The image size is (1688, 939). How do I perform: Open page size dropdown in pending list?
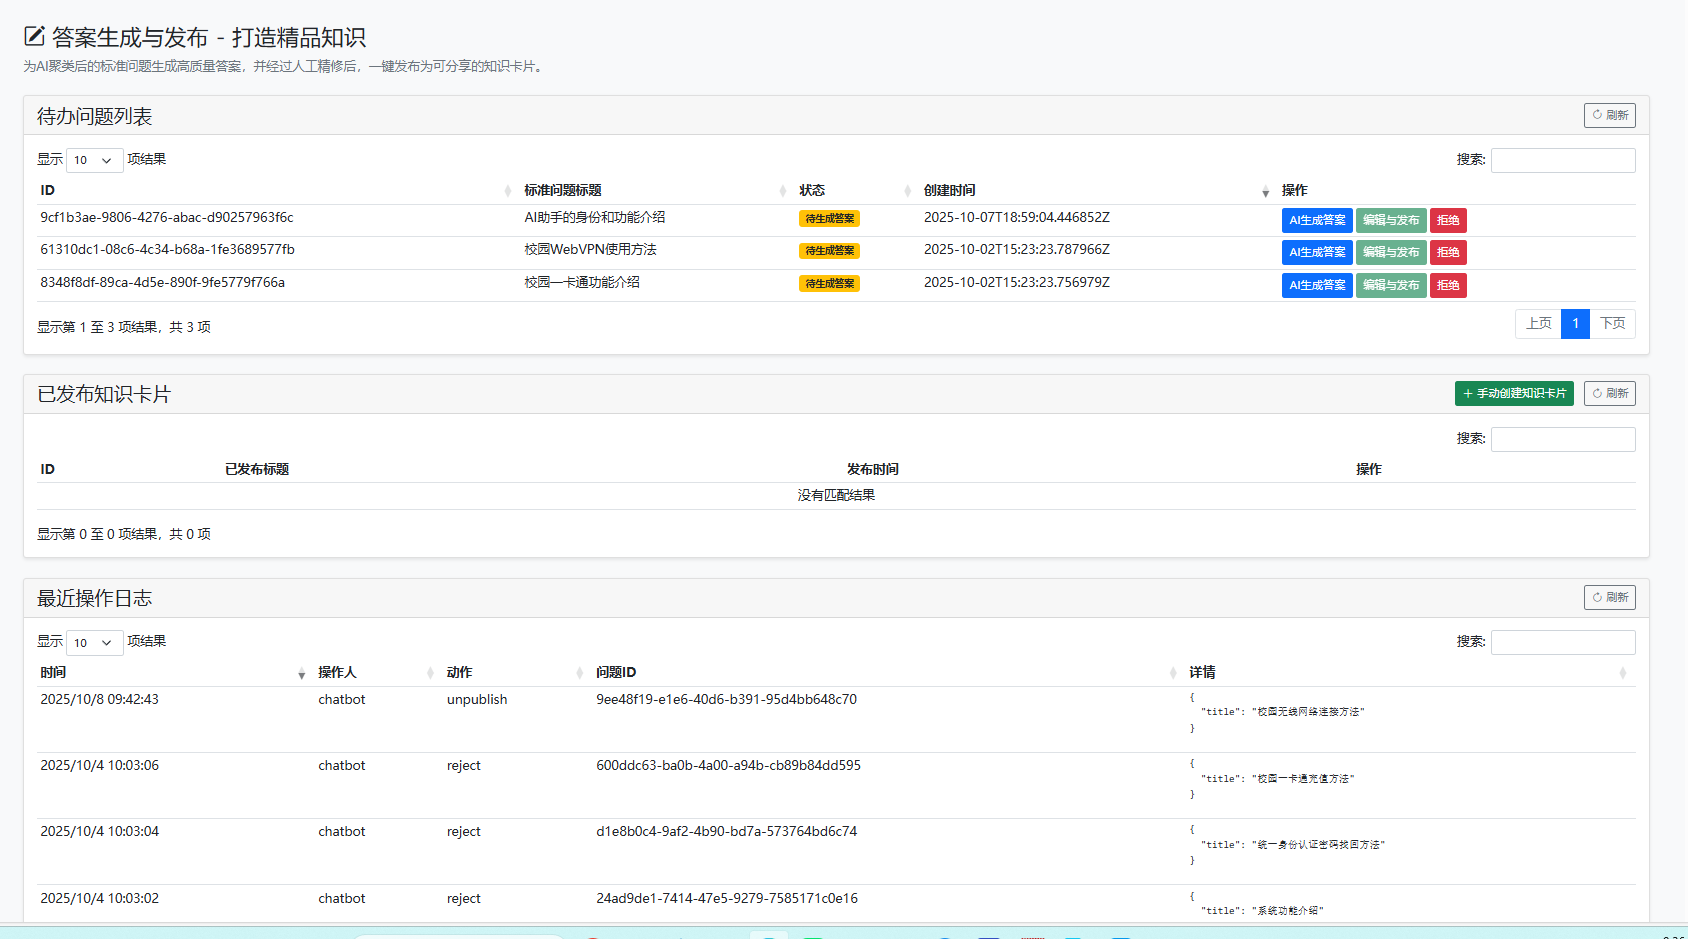[94, 160]
